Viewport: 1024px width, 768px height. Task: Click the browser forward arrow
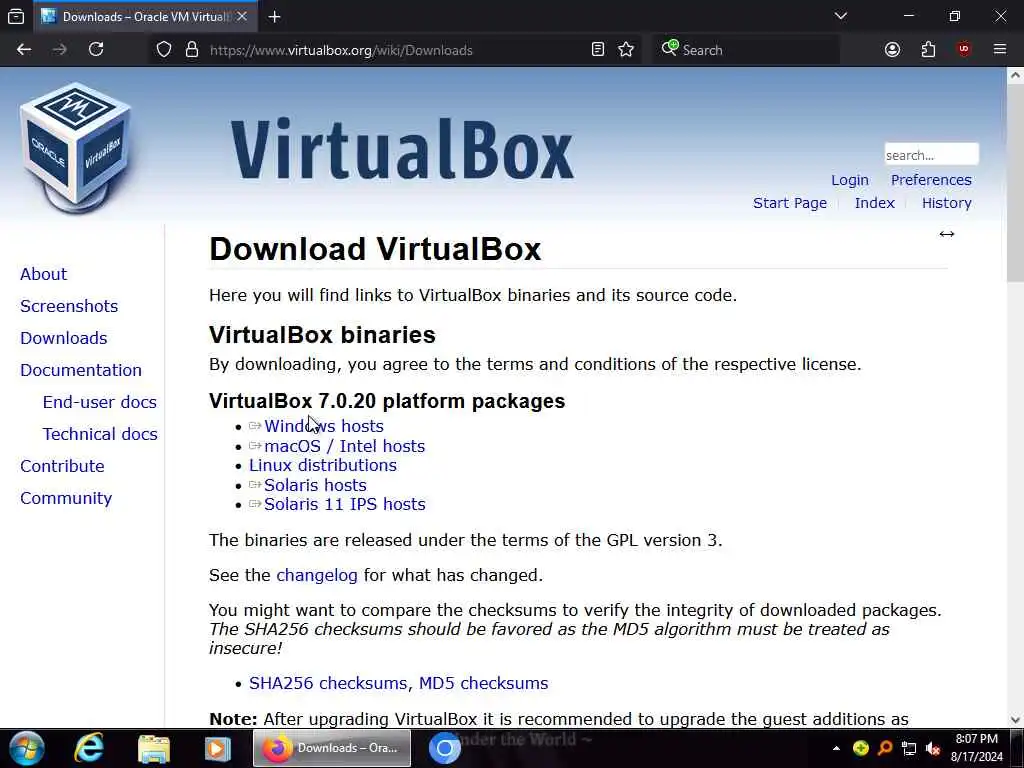59,50
